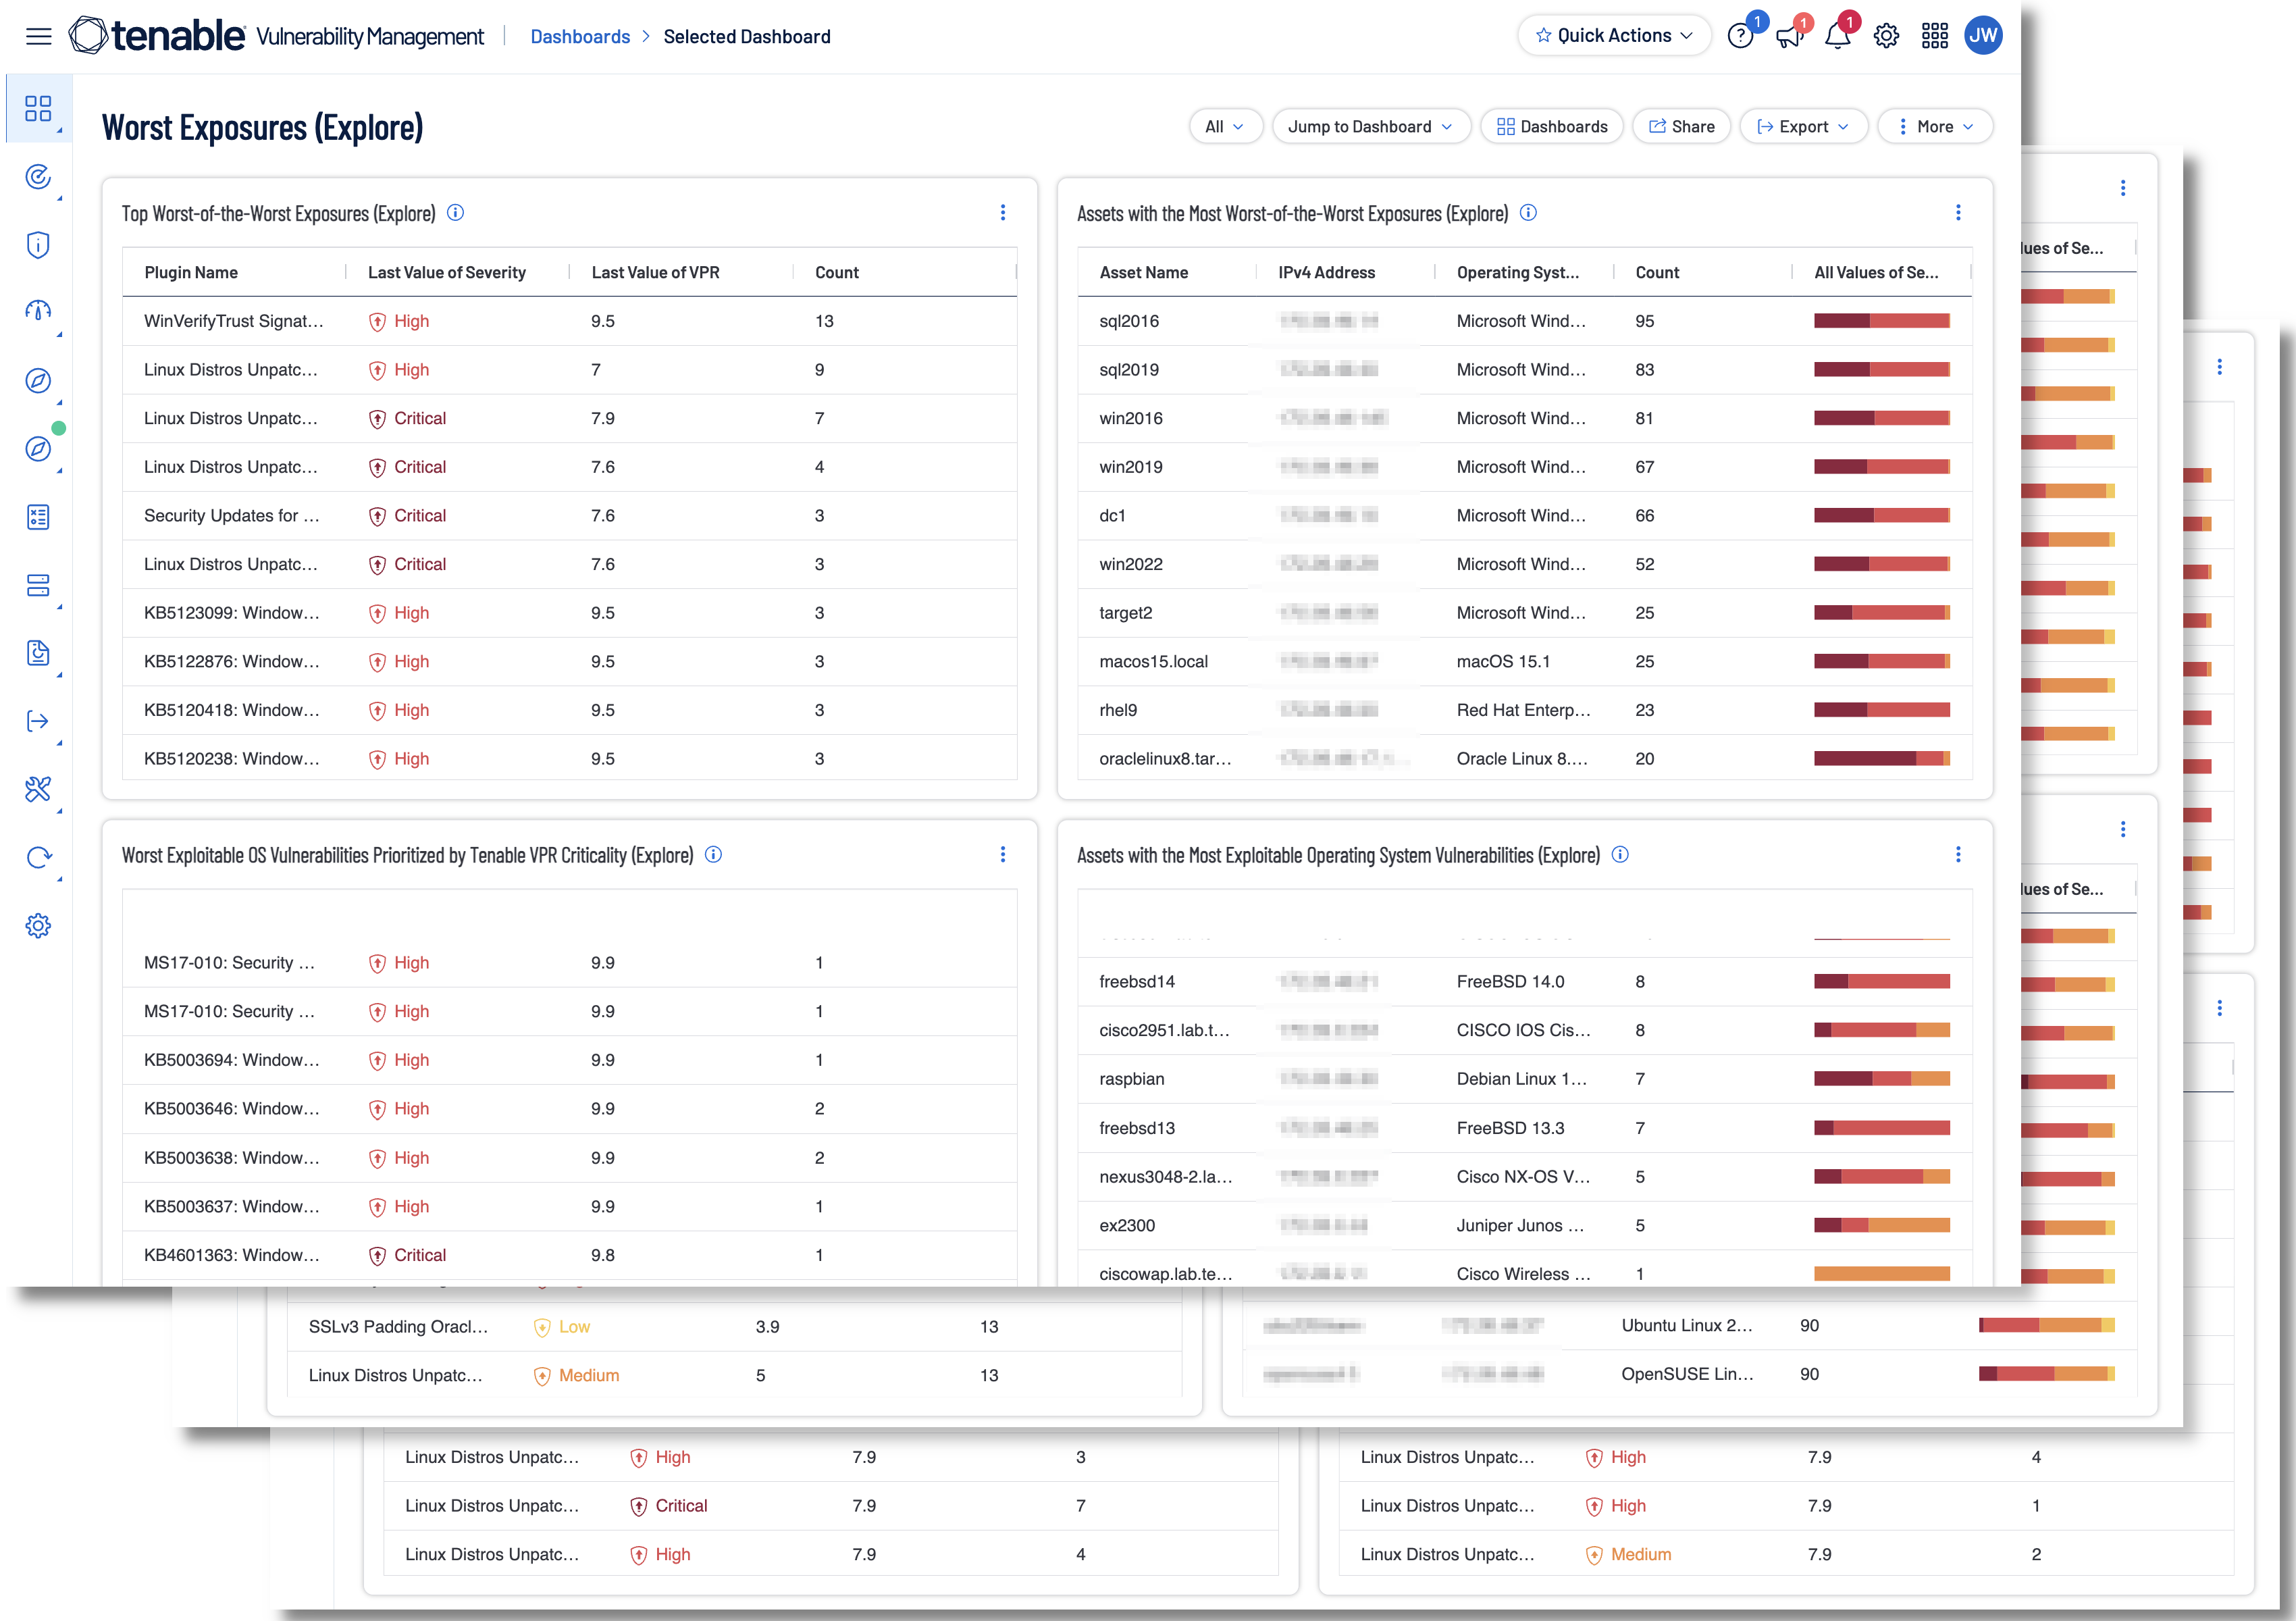Viewport: 2296px width, 1621px height.
Task: Open kebab menu of Top Worst-of-the-Worst Exposures widget
Action: (1003, 213)
